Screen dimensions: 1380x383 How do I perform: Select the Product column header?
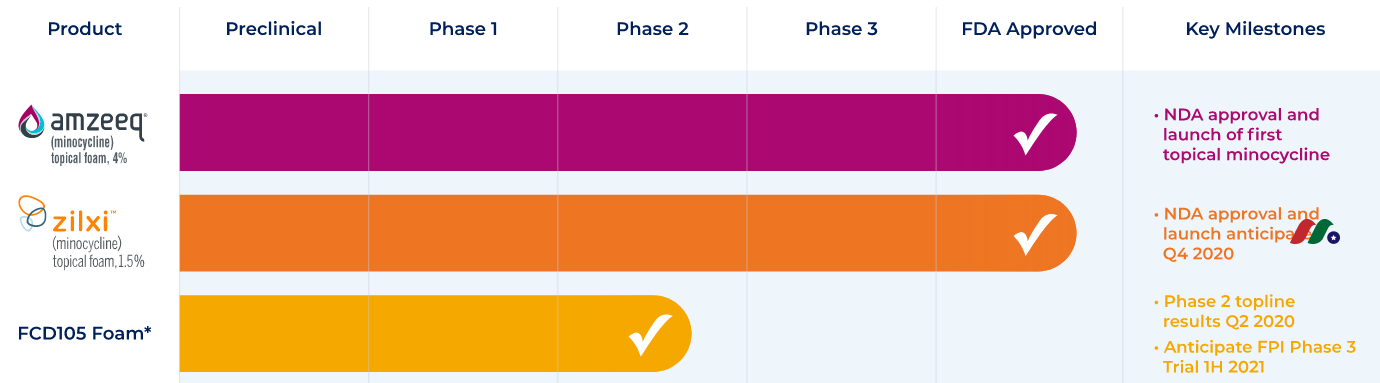click(x=85, y=29)
